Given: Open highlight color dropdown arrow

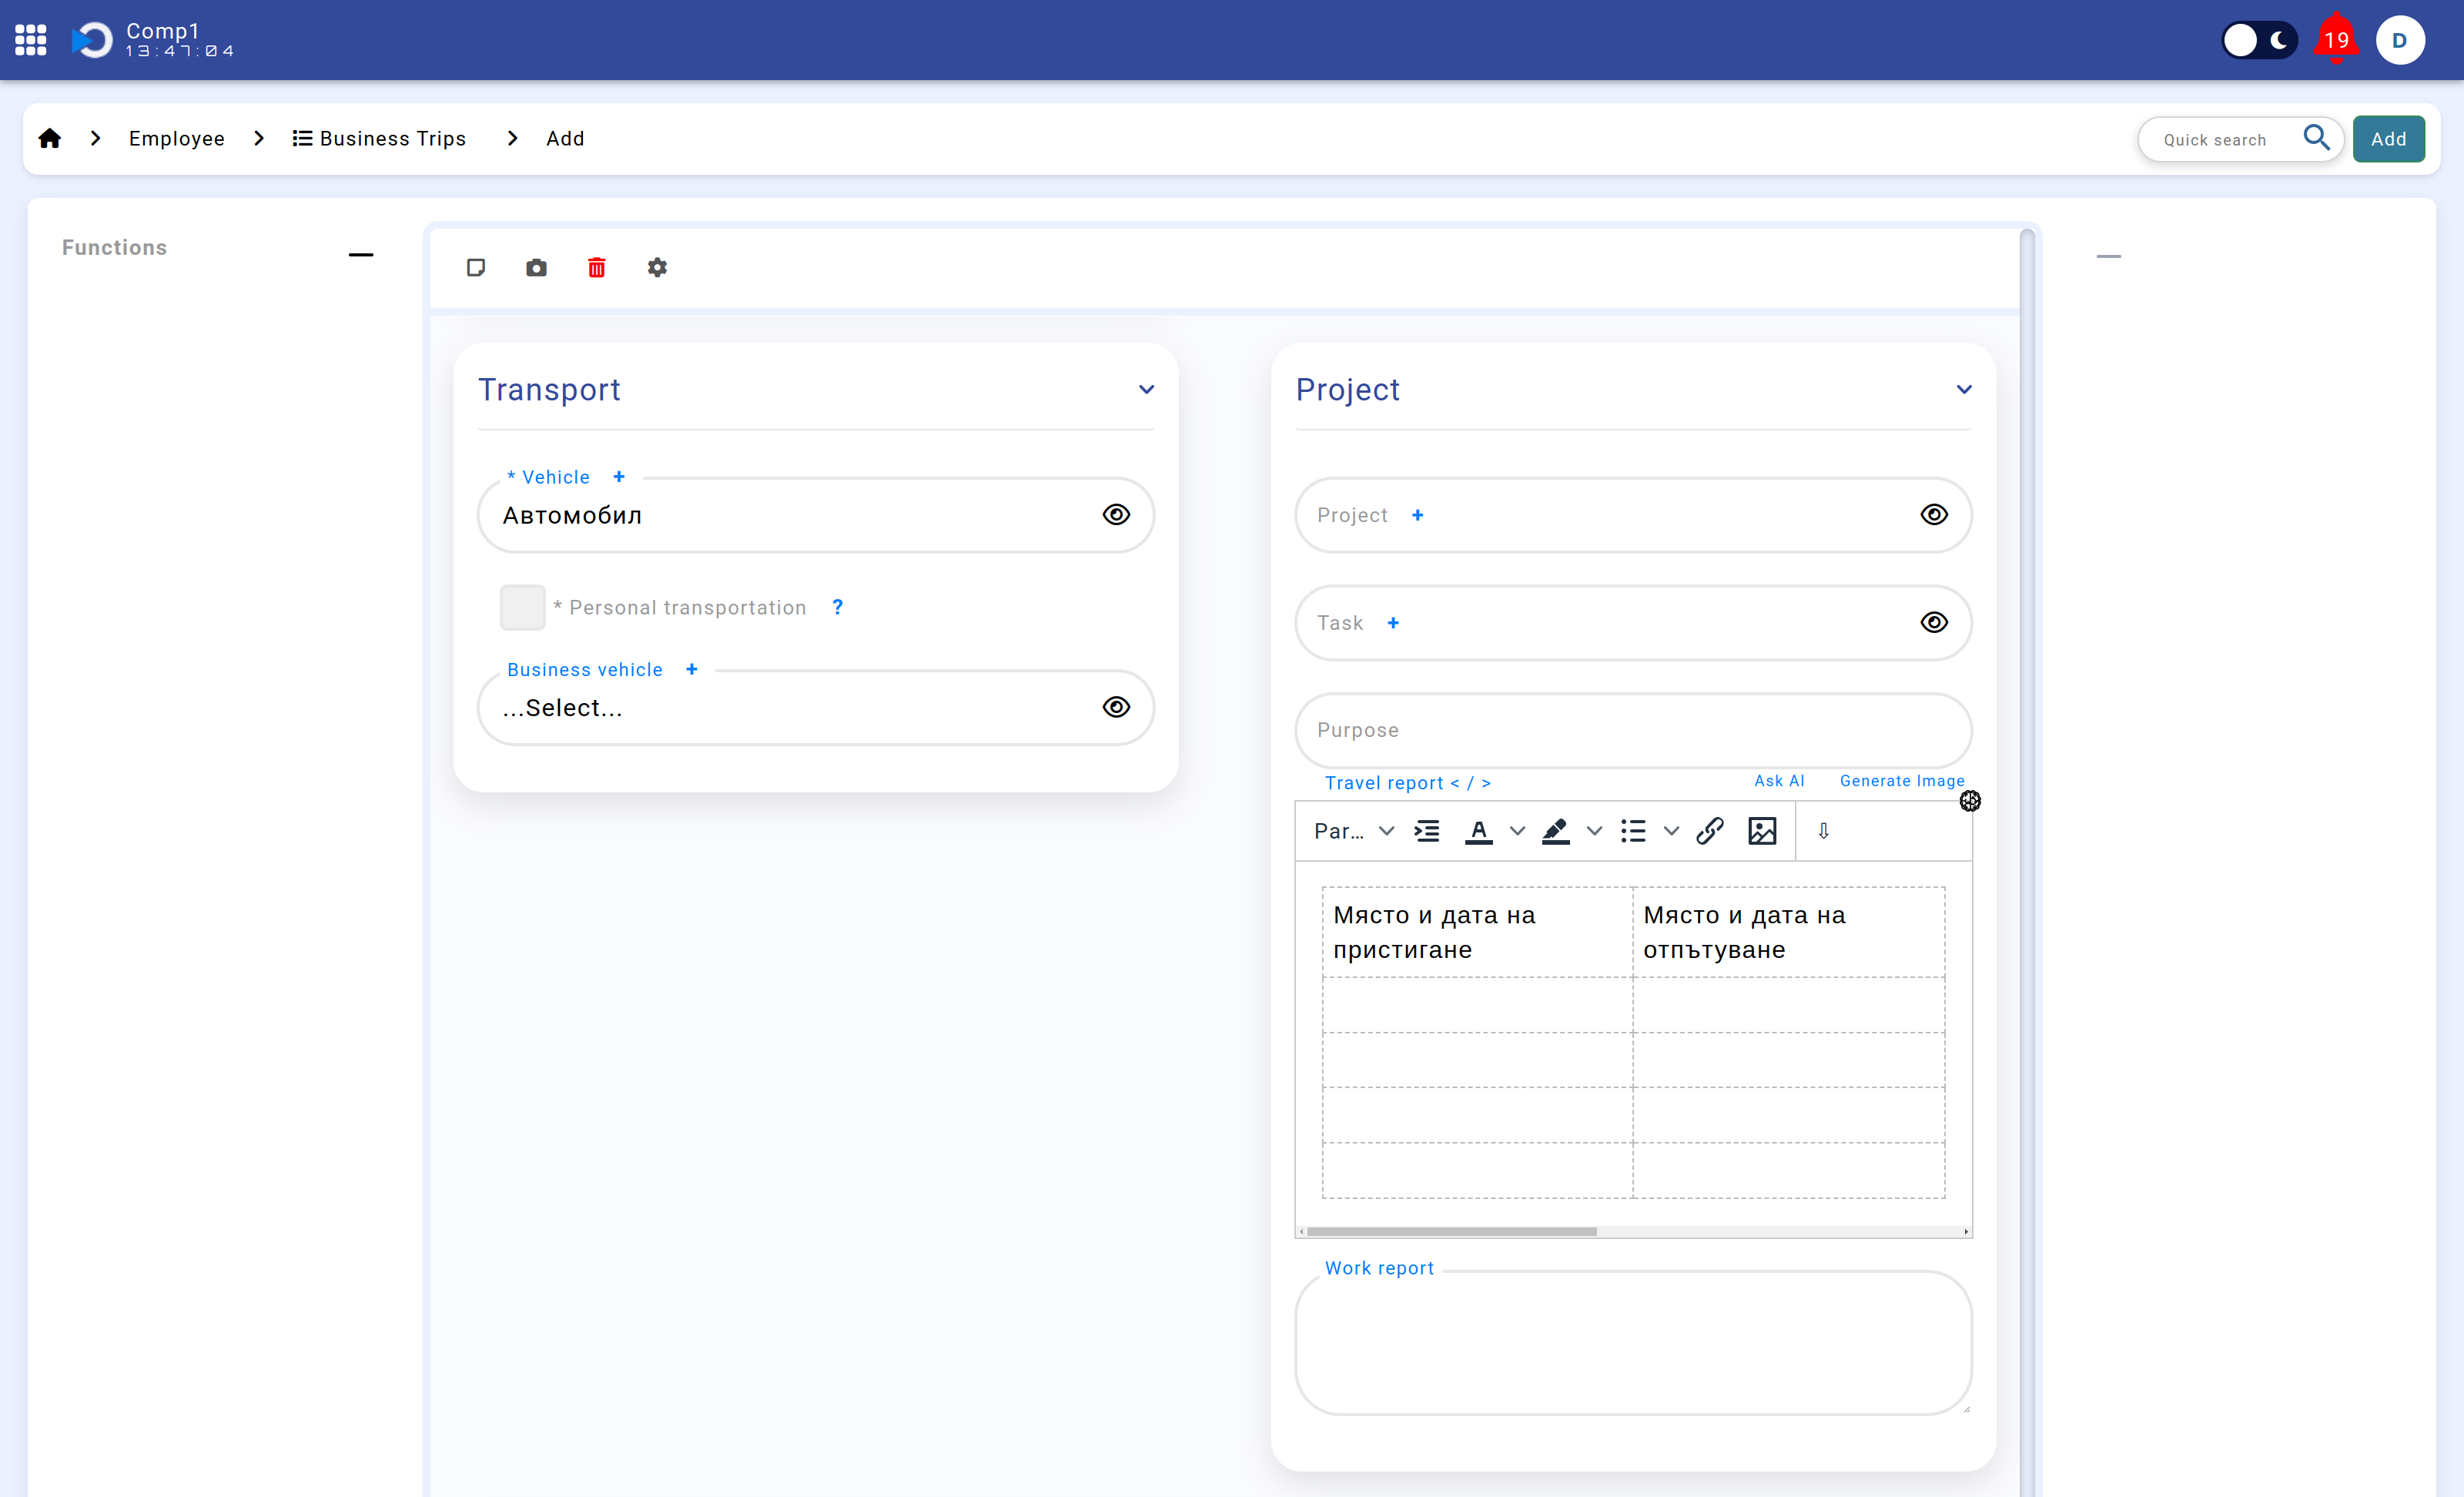Looking at the screenshot, I should coord(1594,831).
